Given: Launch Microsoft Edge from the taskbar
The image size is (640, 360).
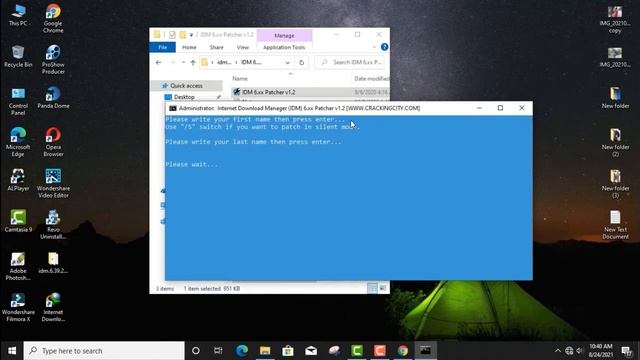Looking at the screenshot, I should pos(242,351).
